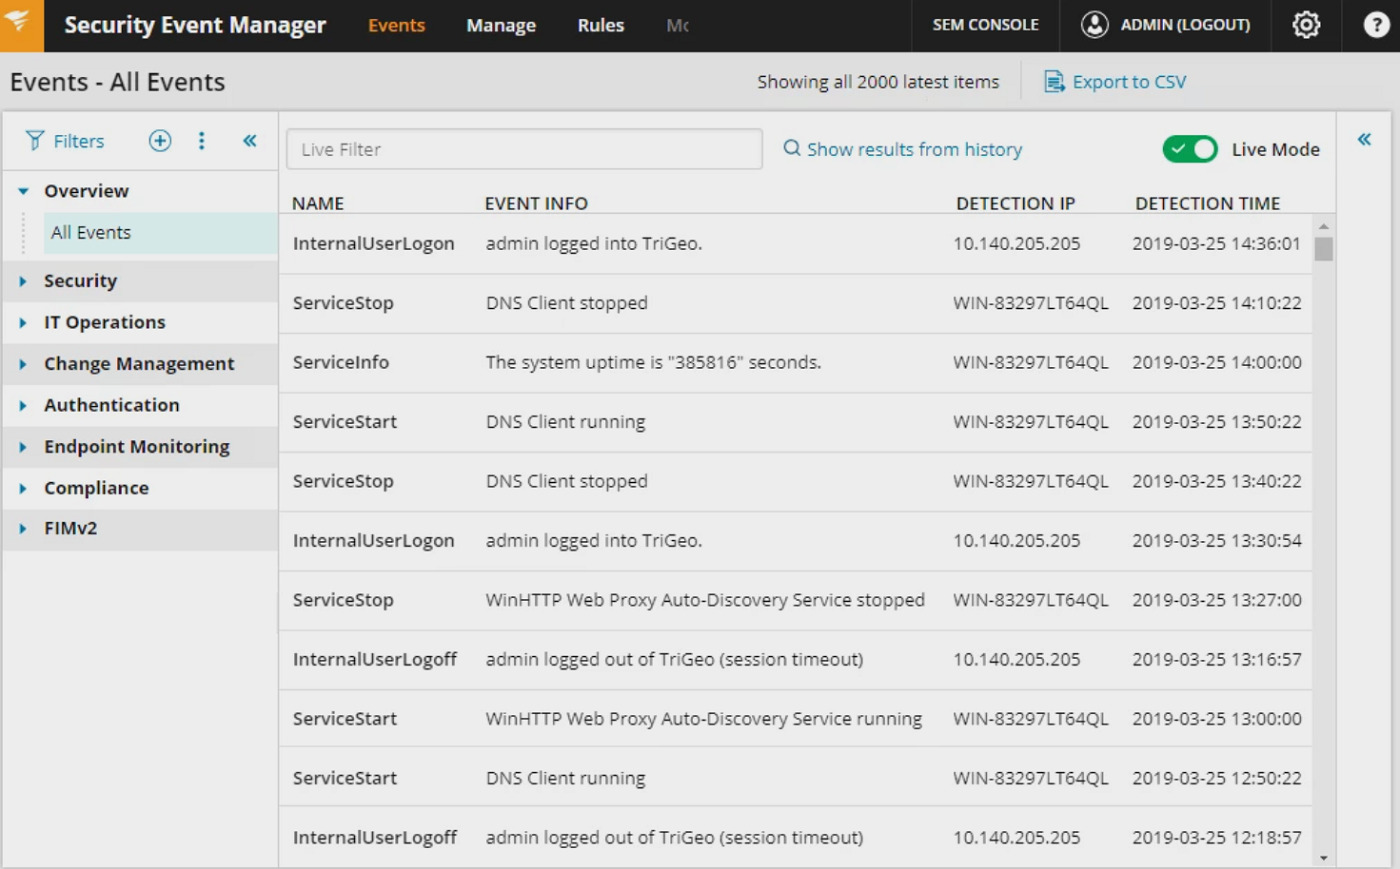Collapse the Filters sidebar panel
This screenshot has height=869, width=1400.
click(x=250, y=141)
